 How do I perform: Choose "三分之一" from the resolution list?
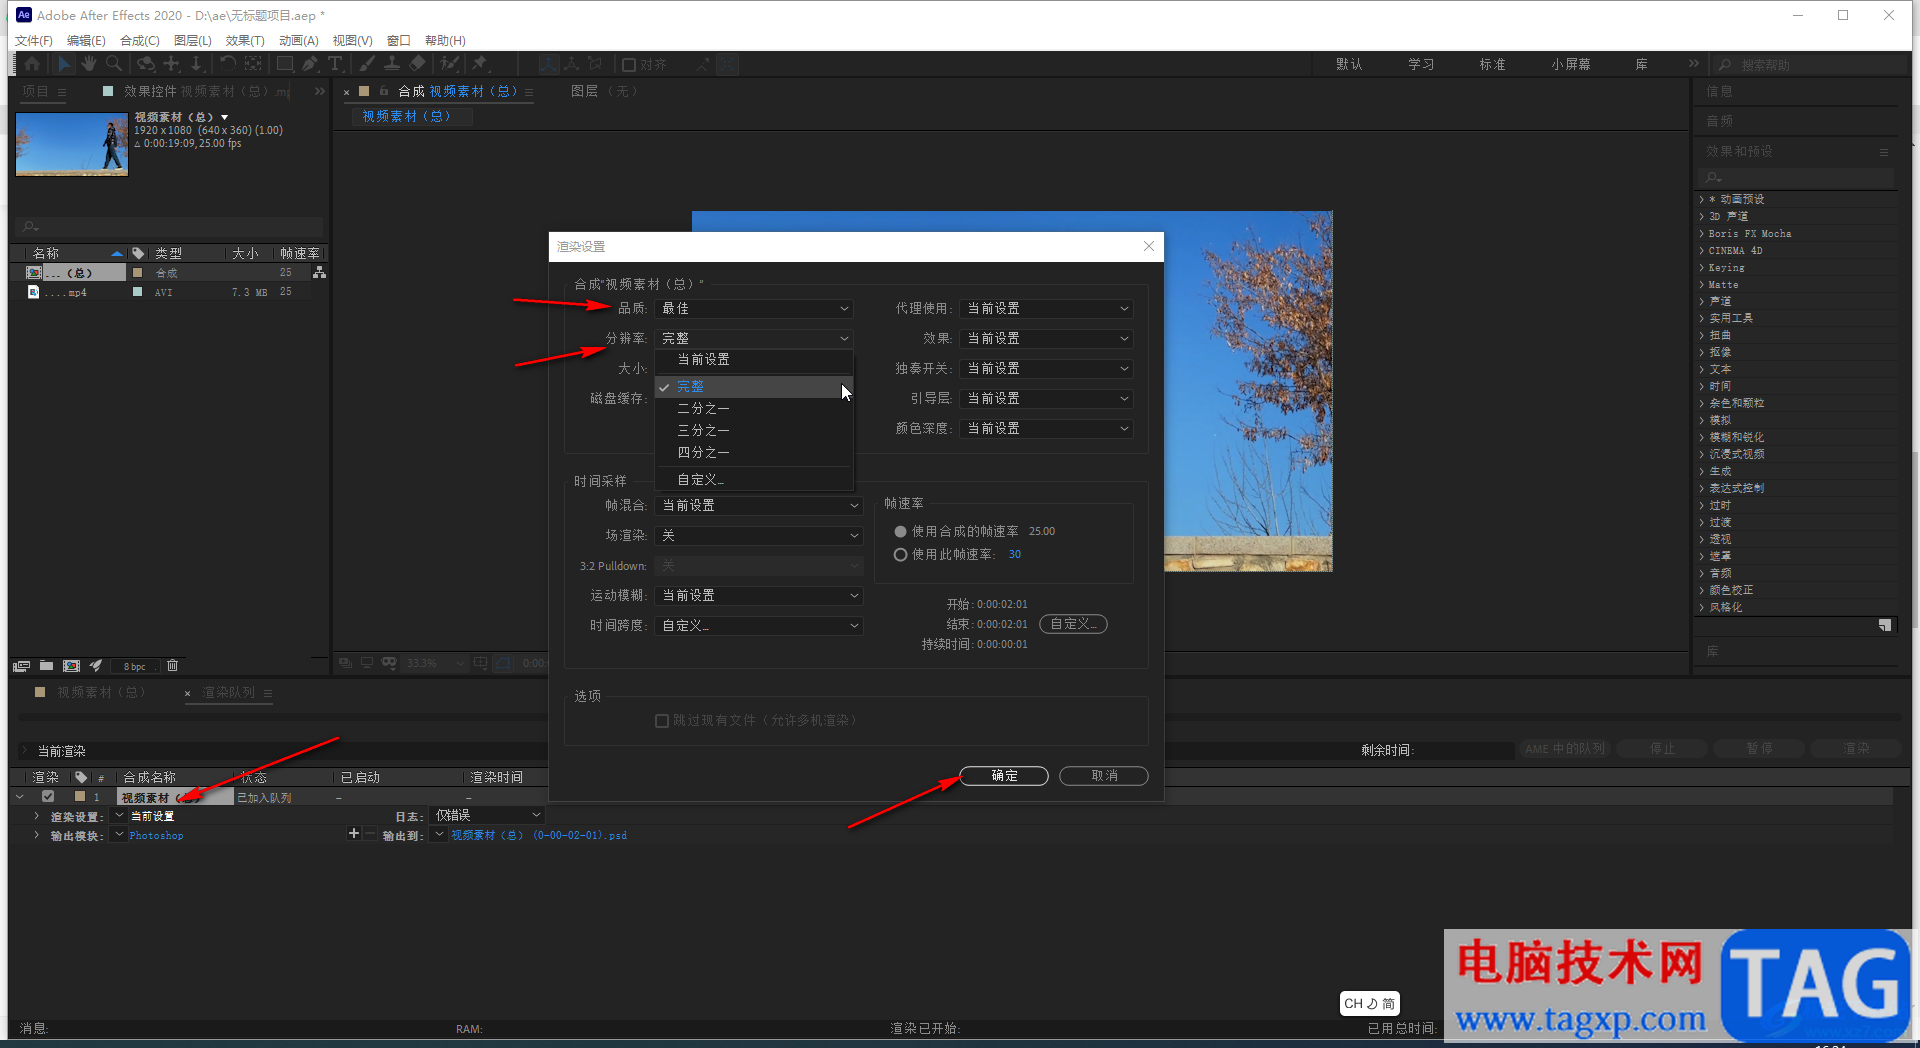click(x=754, y=431)
